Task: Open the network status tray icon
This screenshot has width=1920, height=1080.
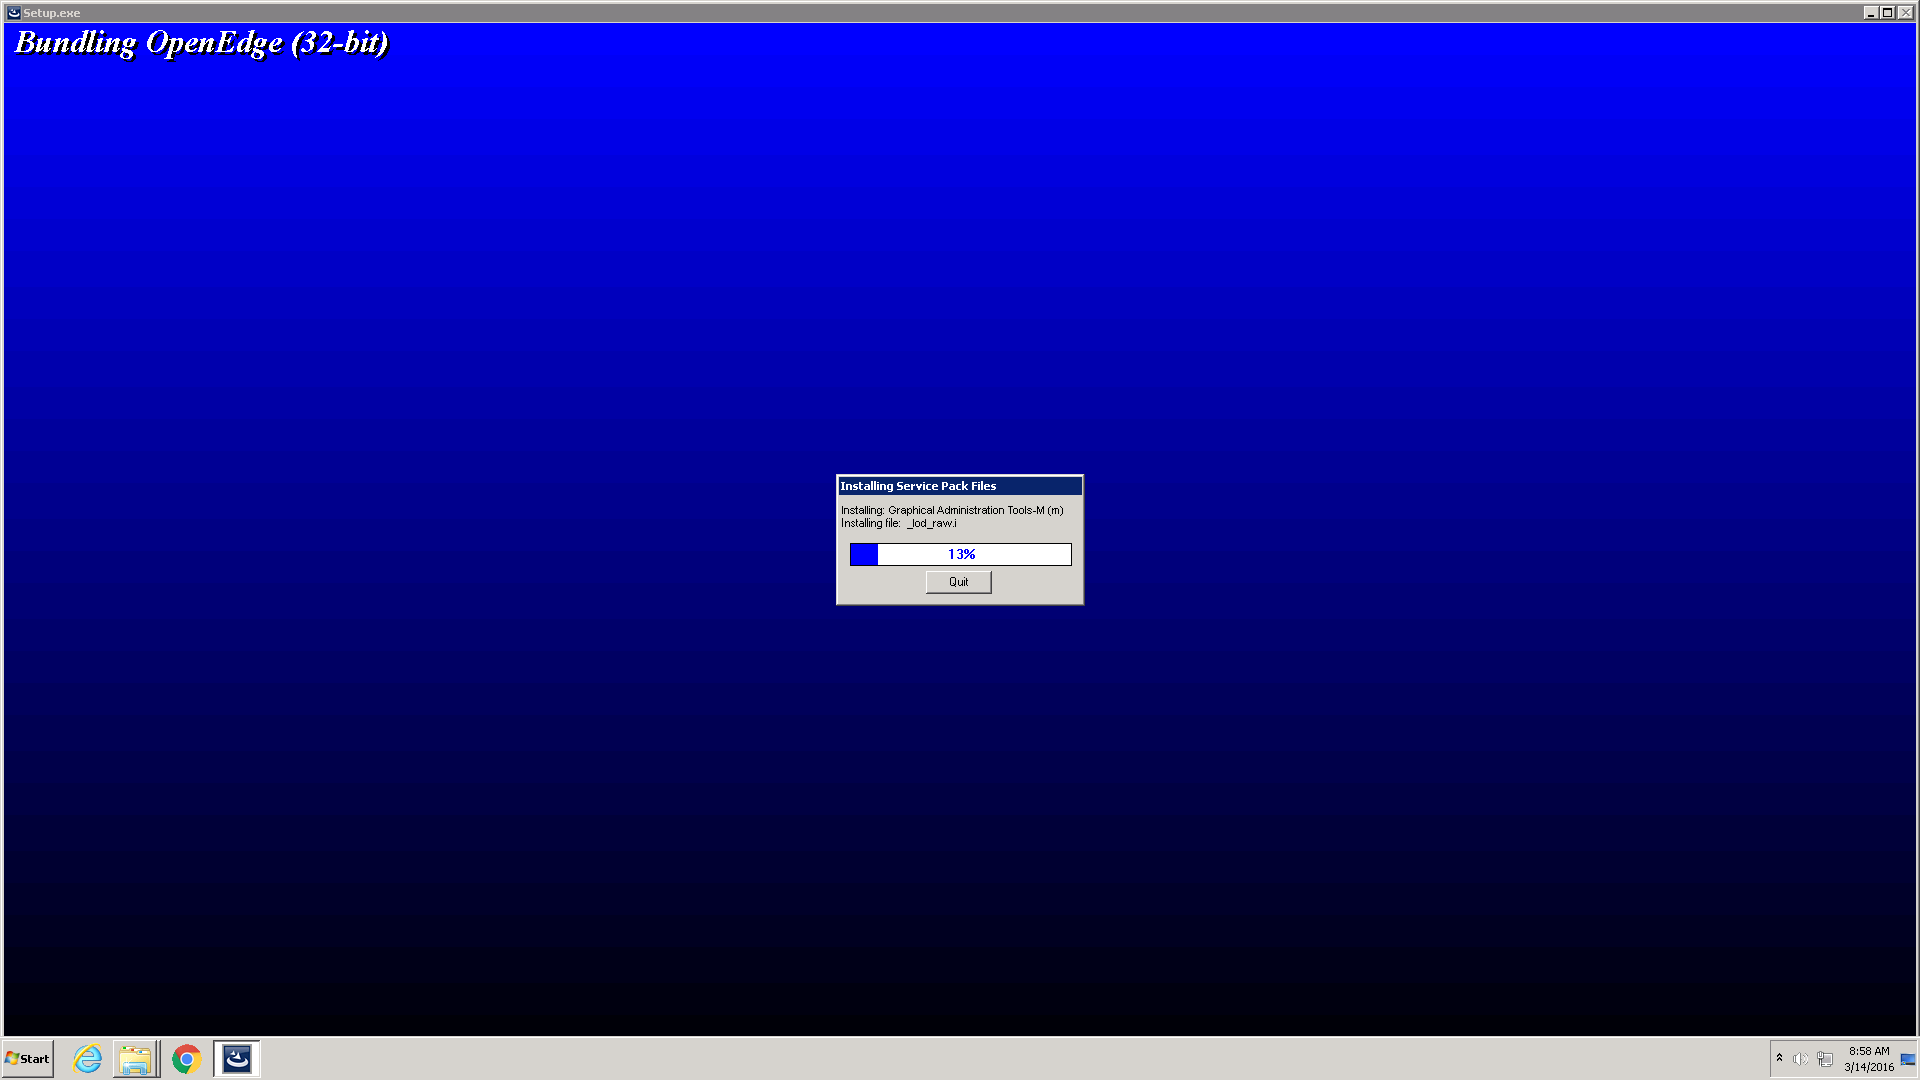Action: (1825, 1059)
